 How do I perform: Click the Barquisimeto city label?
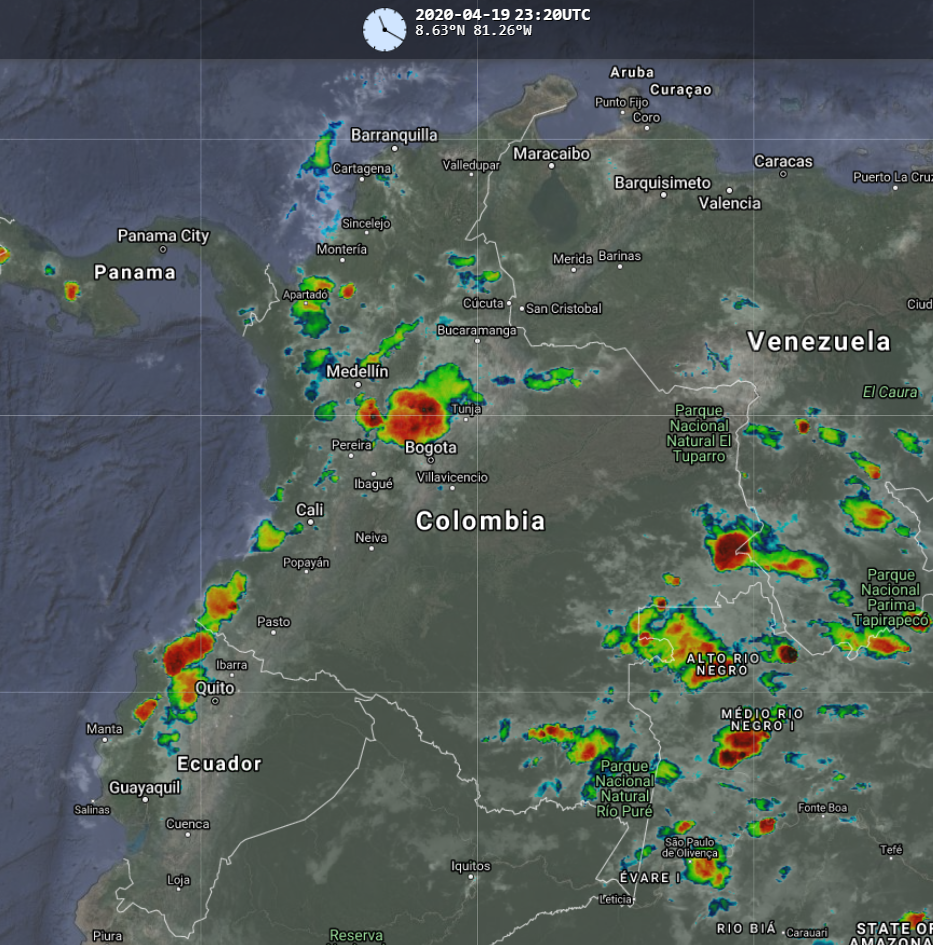click(662, 183)
